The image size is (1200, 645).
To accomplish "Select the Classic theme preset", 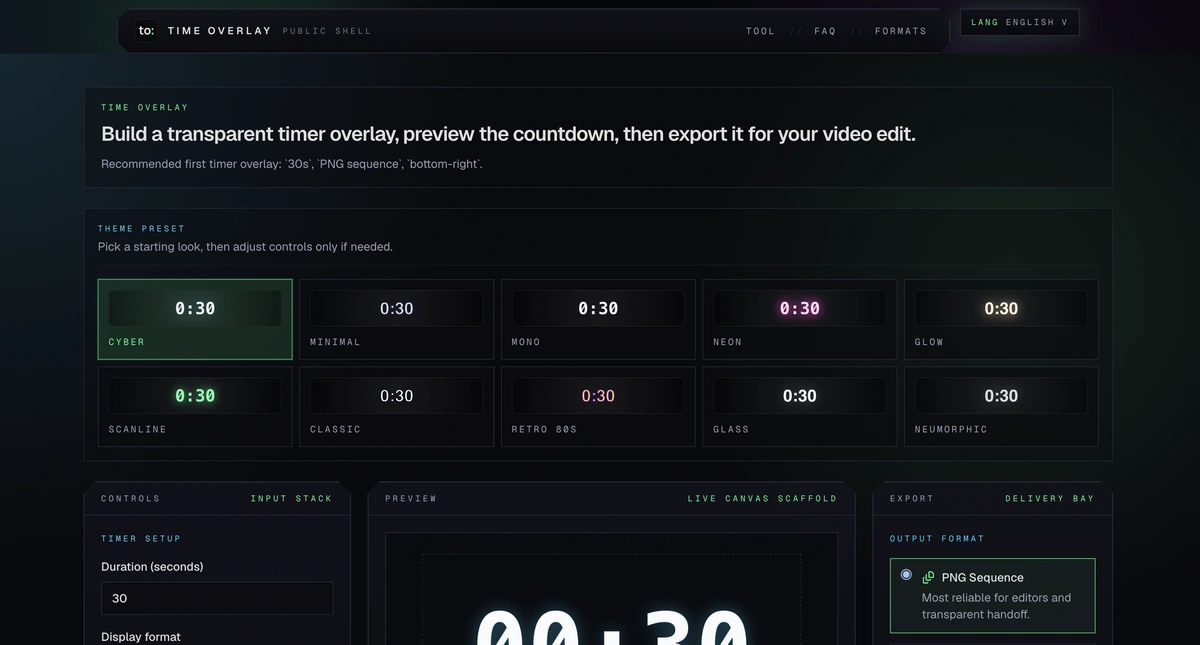I will tap(396, 407).
